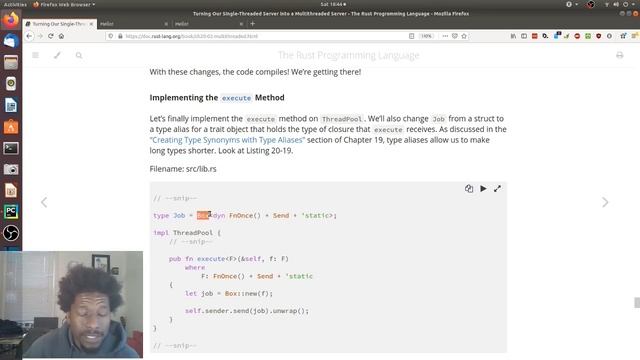
Task: Open the Firefox Library icon
Action: (x=513, y=36)
